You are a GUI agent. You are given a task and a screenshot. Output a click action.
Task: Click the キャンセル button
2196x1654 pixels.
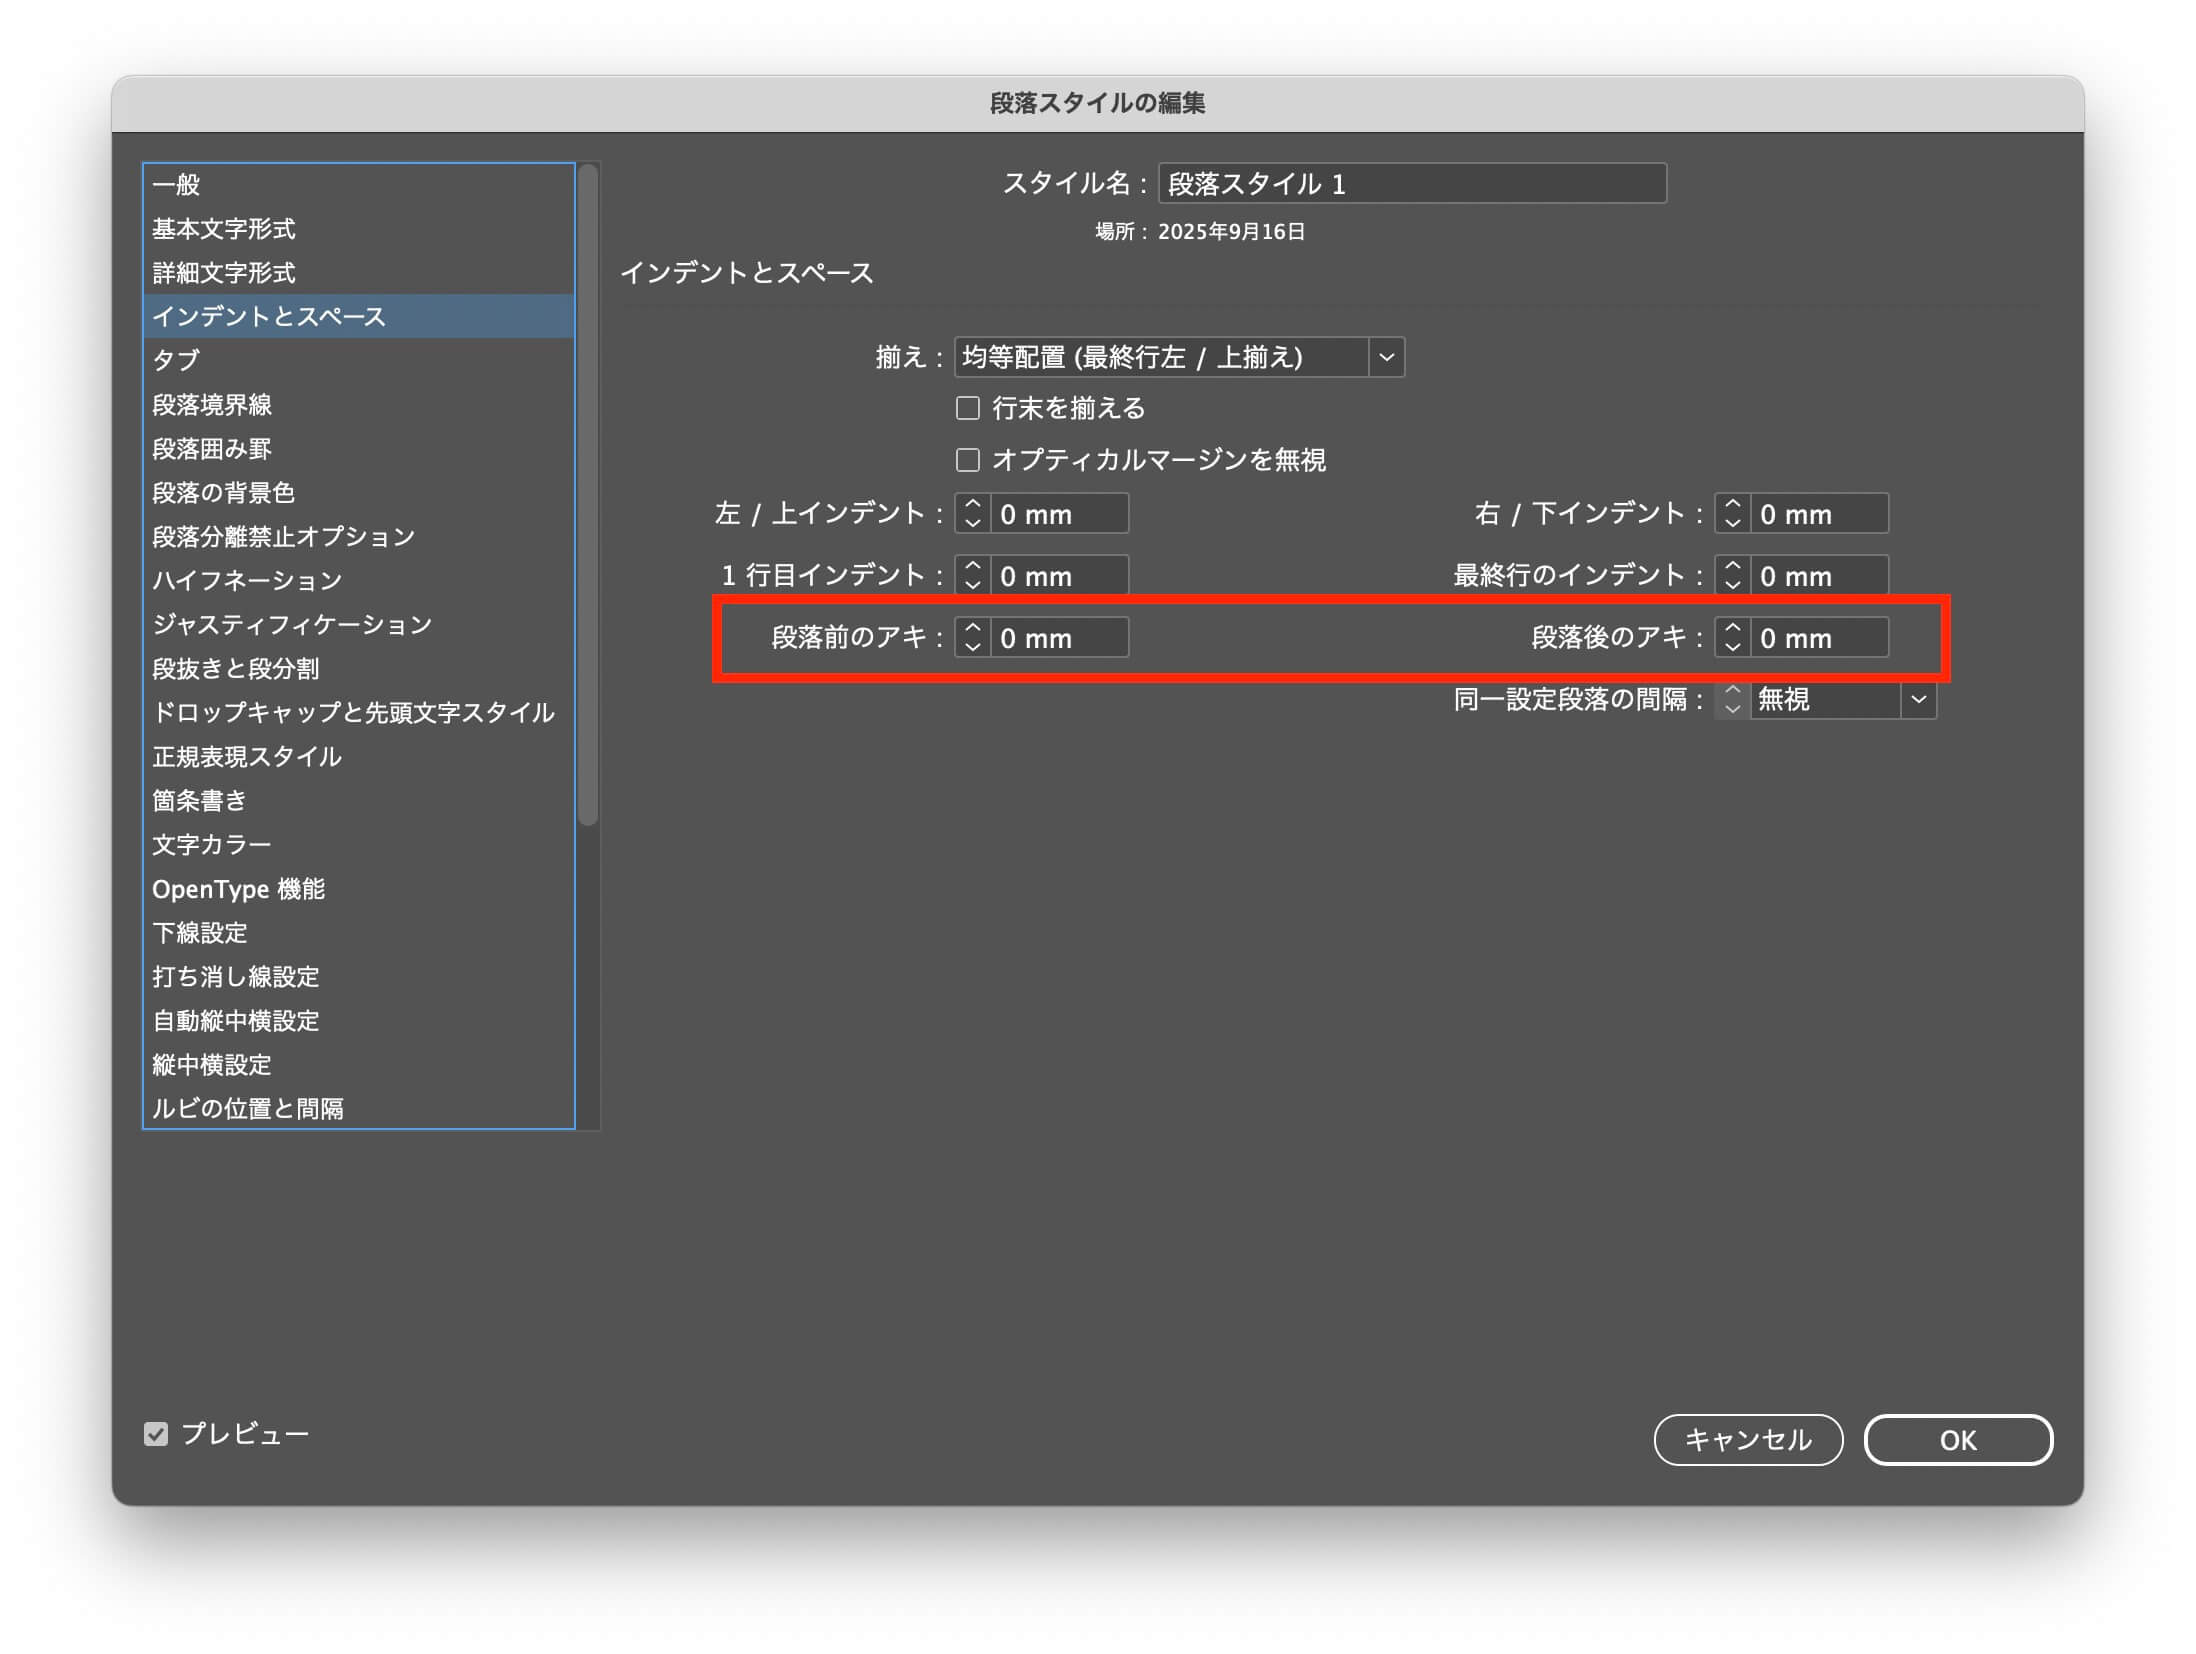1747,1440
